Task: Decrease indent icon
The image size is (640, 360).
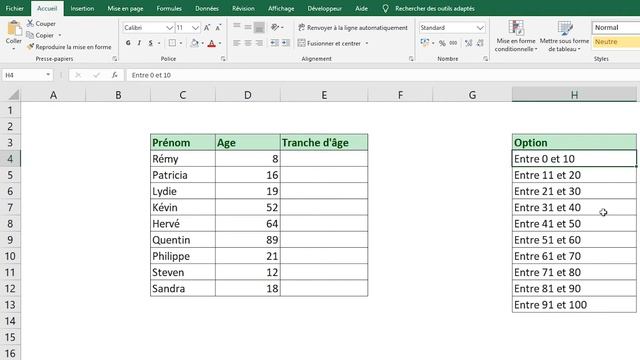Action: tap(275, 43)
